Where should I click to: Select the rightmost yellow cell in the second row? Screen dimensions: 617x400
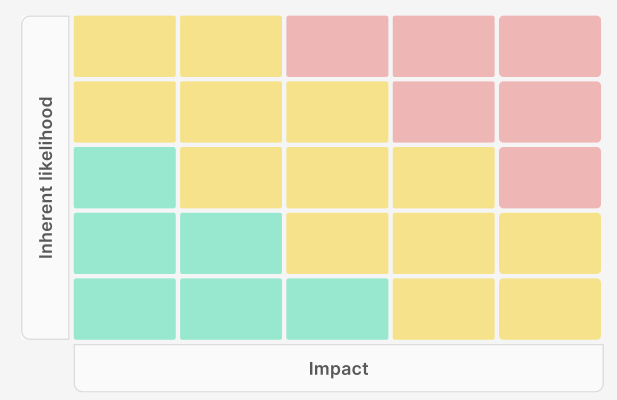click(x=337, y=112)
